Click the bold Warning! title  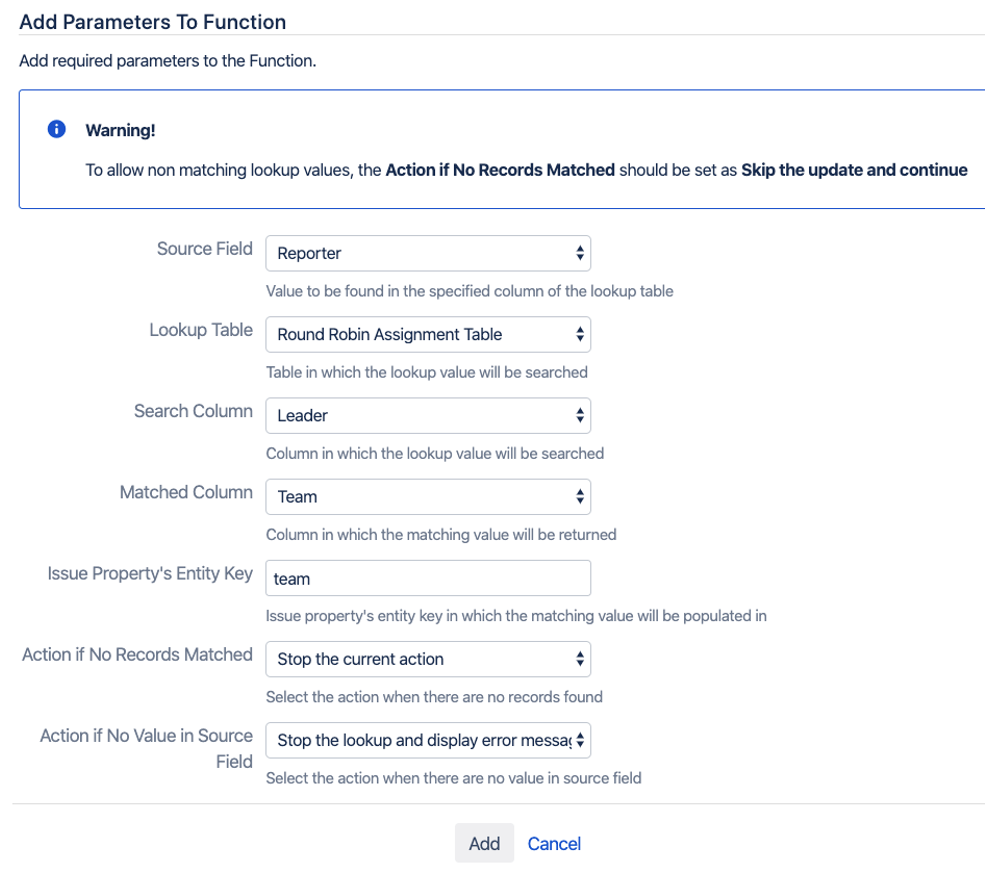coord(120,131)
